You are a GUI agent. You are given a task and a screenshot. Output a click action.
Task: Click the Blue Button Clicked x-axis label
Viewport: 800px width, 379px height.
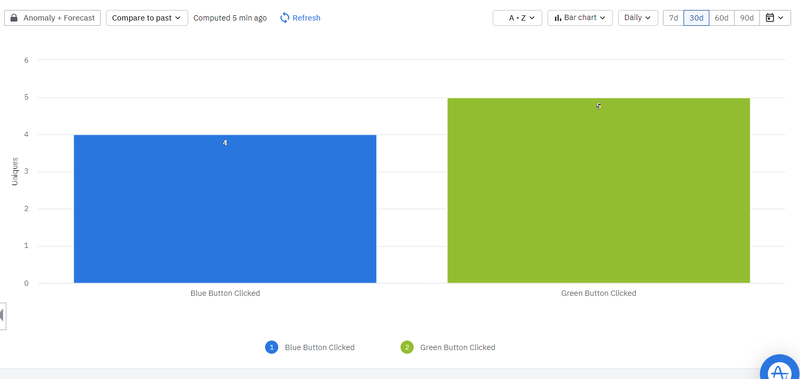point(225,293)
